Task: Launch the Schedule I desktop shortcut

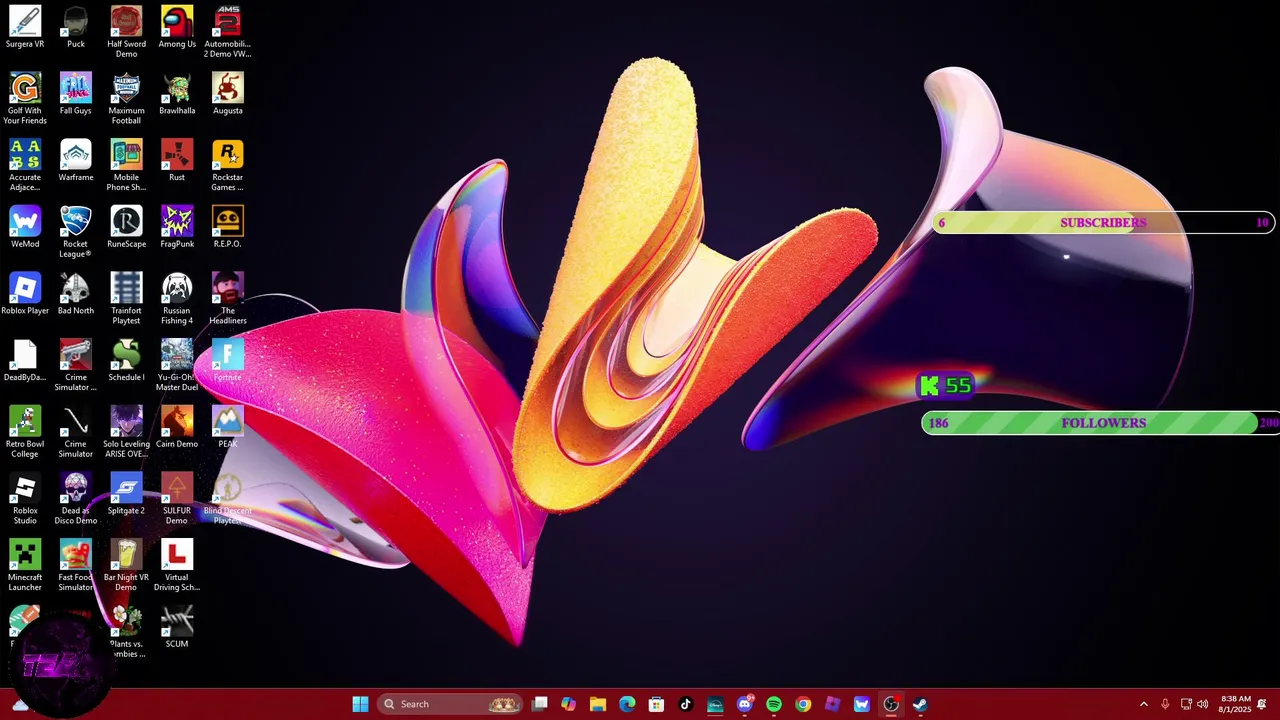Action: coord(126,360)
